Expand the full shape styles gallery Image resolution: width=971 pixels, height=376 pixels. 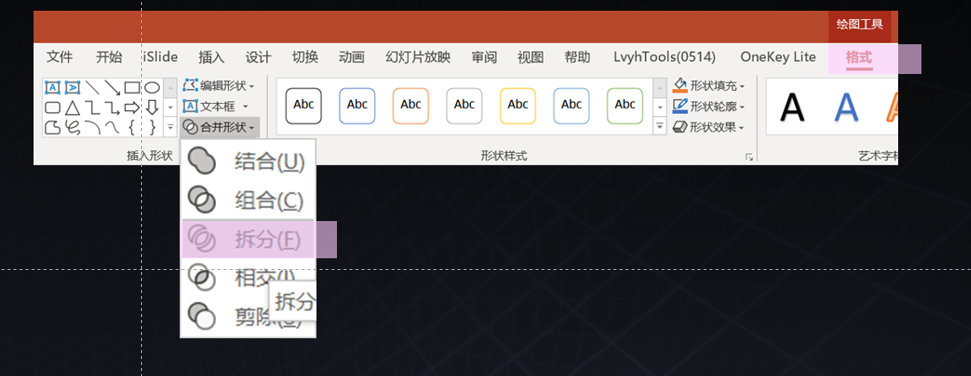click(x=660, y=127)
